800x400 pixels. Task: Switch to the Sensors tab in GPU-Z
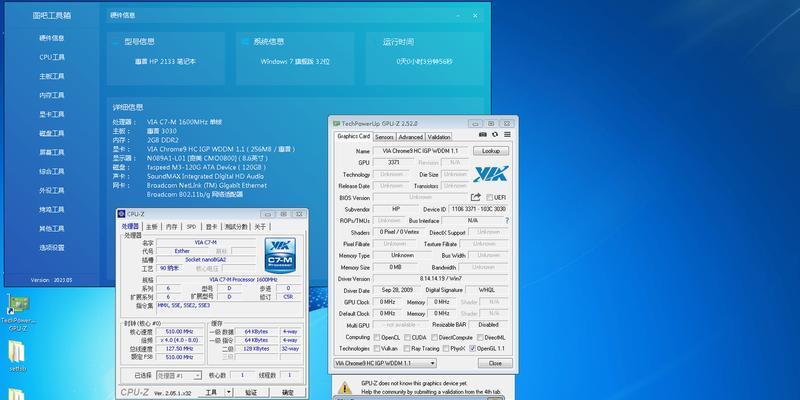pos(384,137)
